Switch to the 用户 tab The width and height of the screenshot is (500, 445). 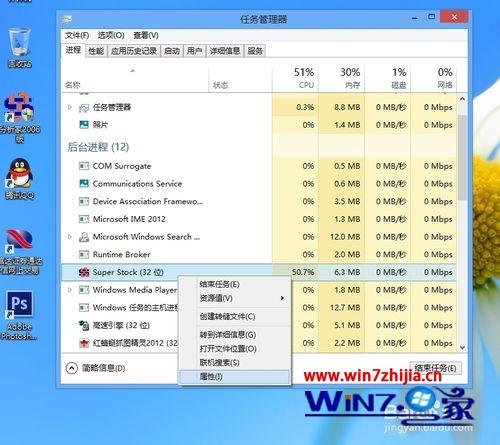(x=195, y=51)
